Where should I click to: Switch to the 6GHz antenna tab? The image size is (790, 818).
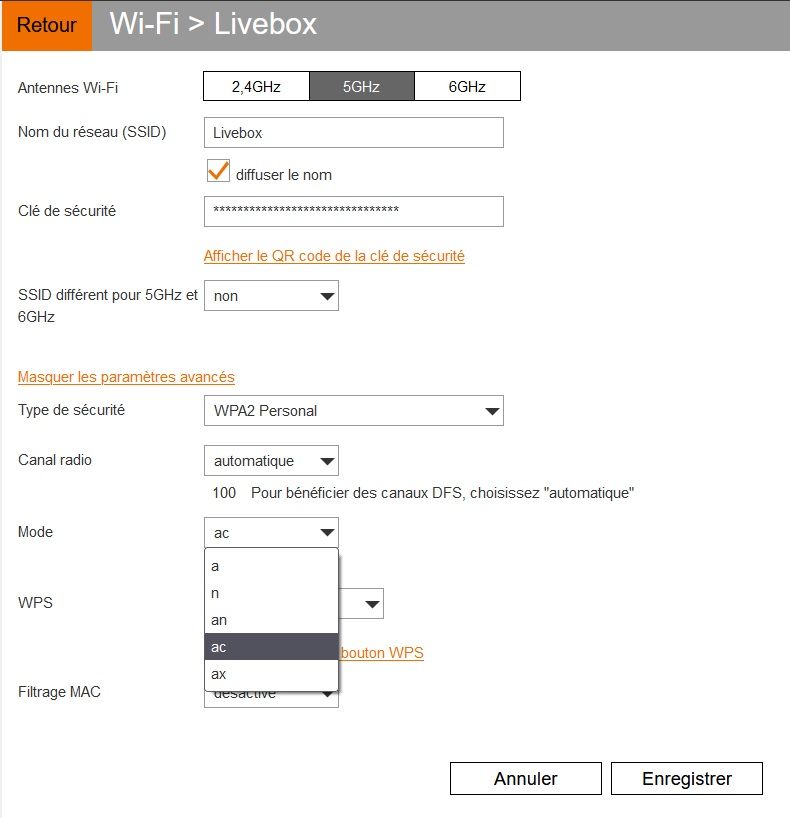[x=467, y=87]
